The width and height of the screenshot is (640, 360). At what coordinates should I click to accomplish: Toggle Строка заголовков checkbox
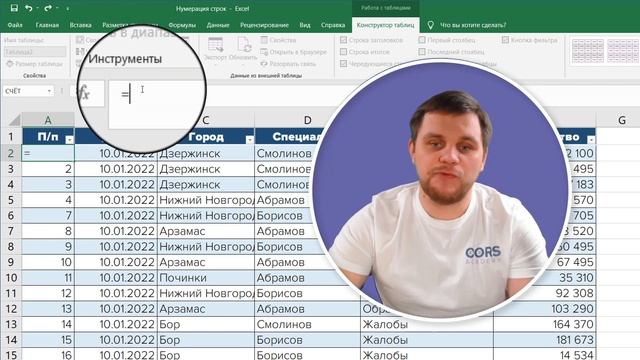click(x=343, y=40)
